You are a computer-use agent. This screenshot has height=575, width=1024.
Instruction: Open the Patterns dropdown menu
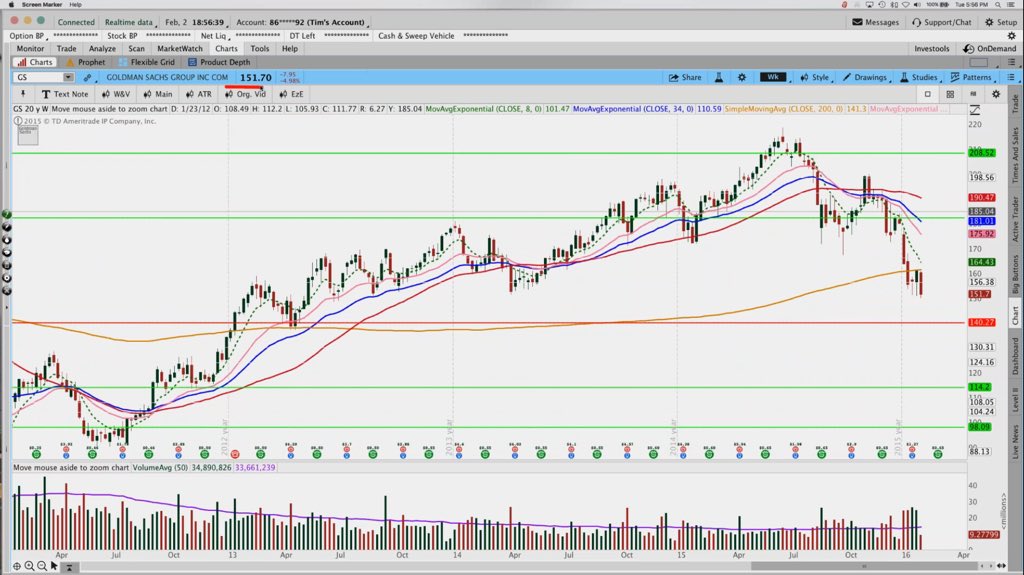click(971, 77)
